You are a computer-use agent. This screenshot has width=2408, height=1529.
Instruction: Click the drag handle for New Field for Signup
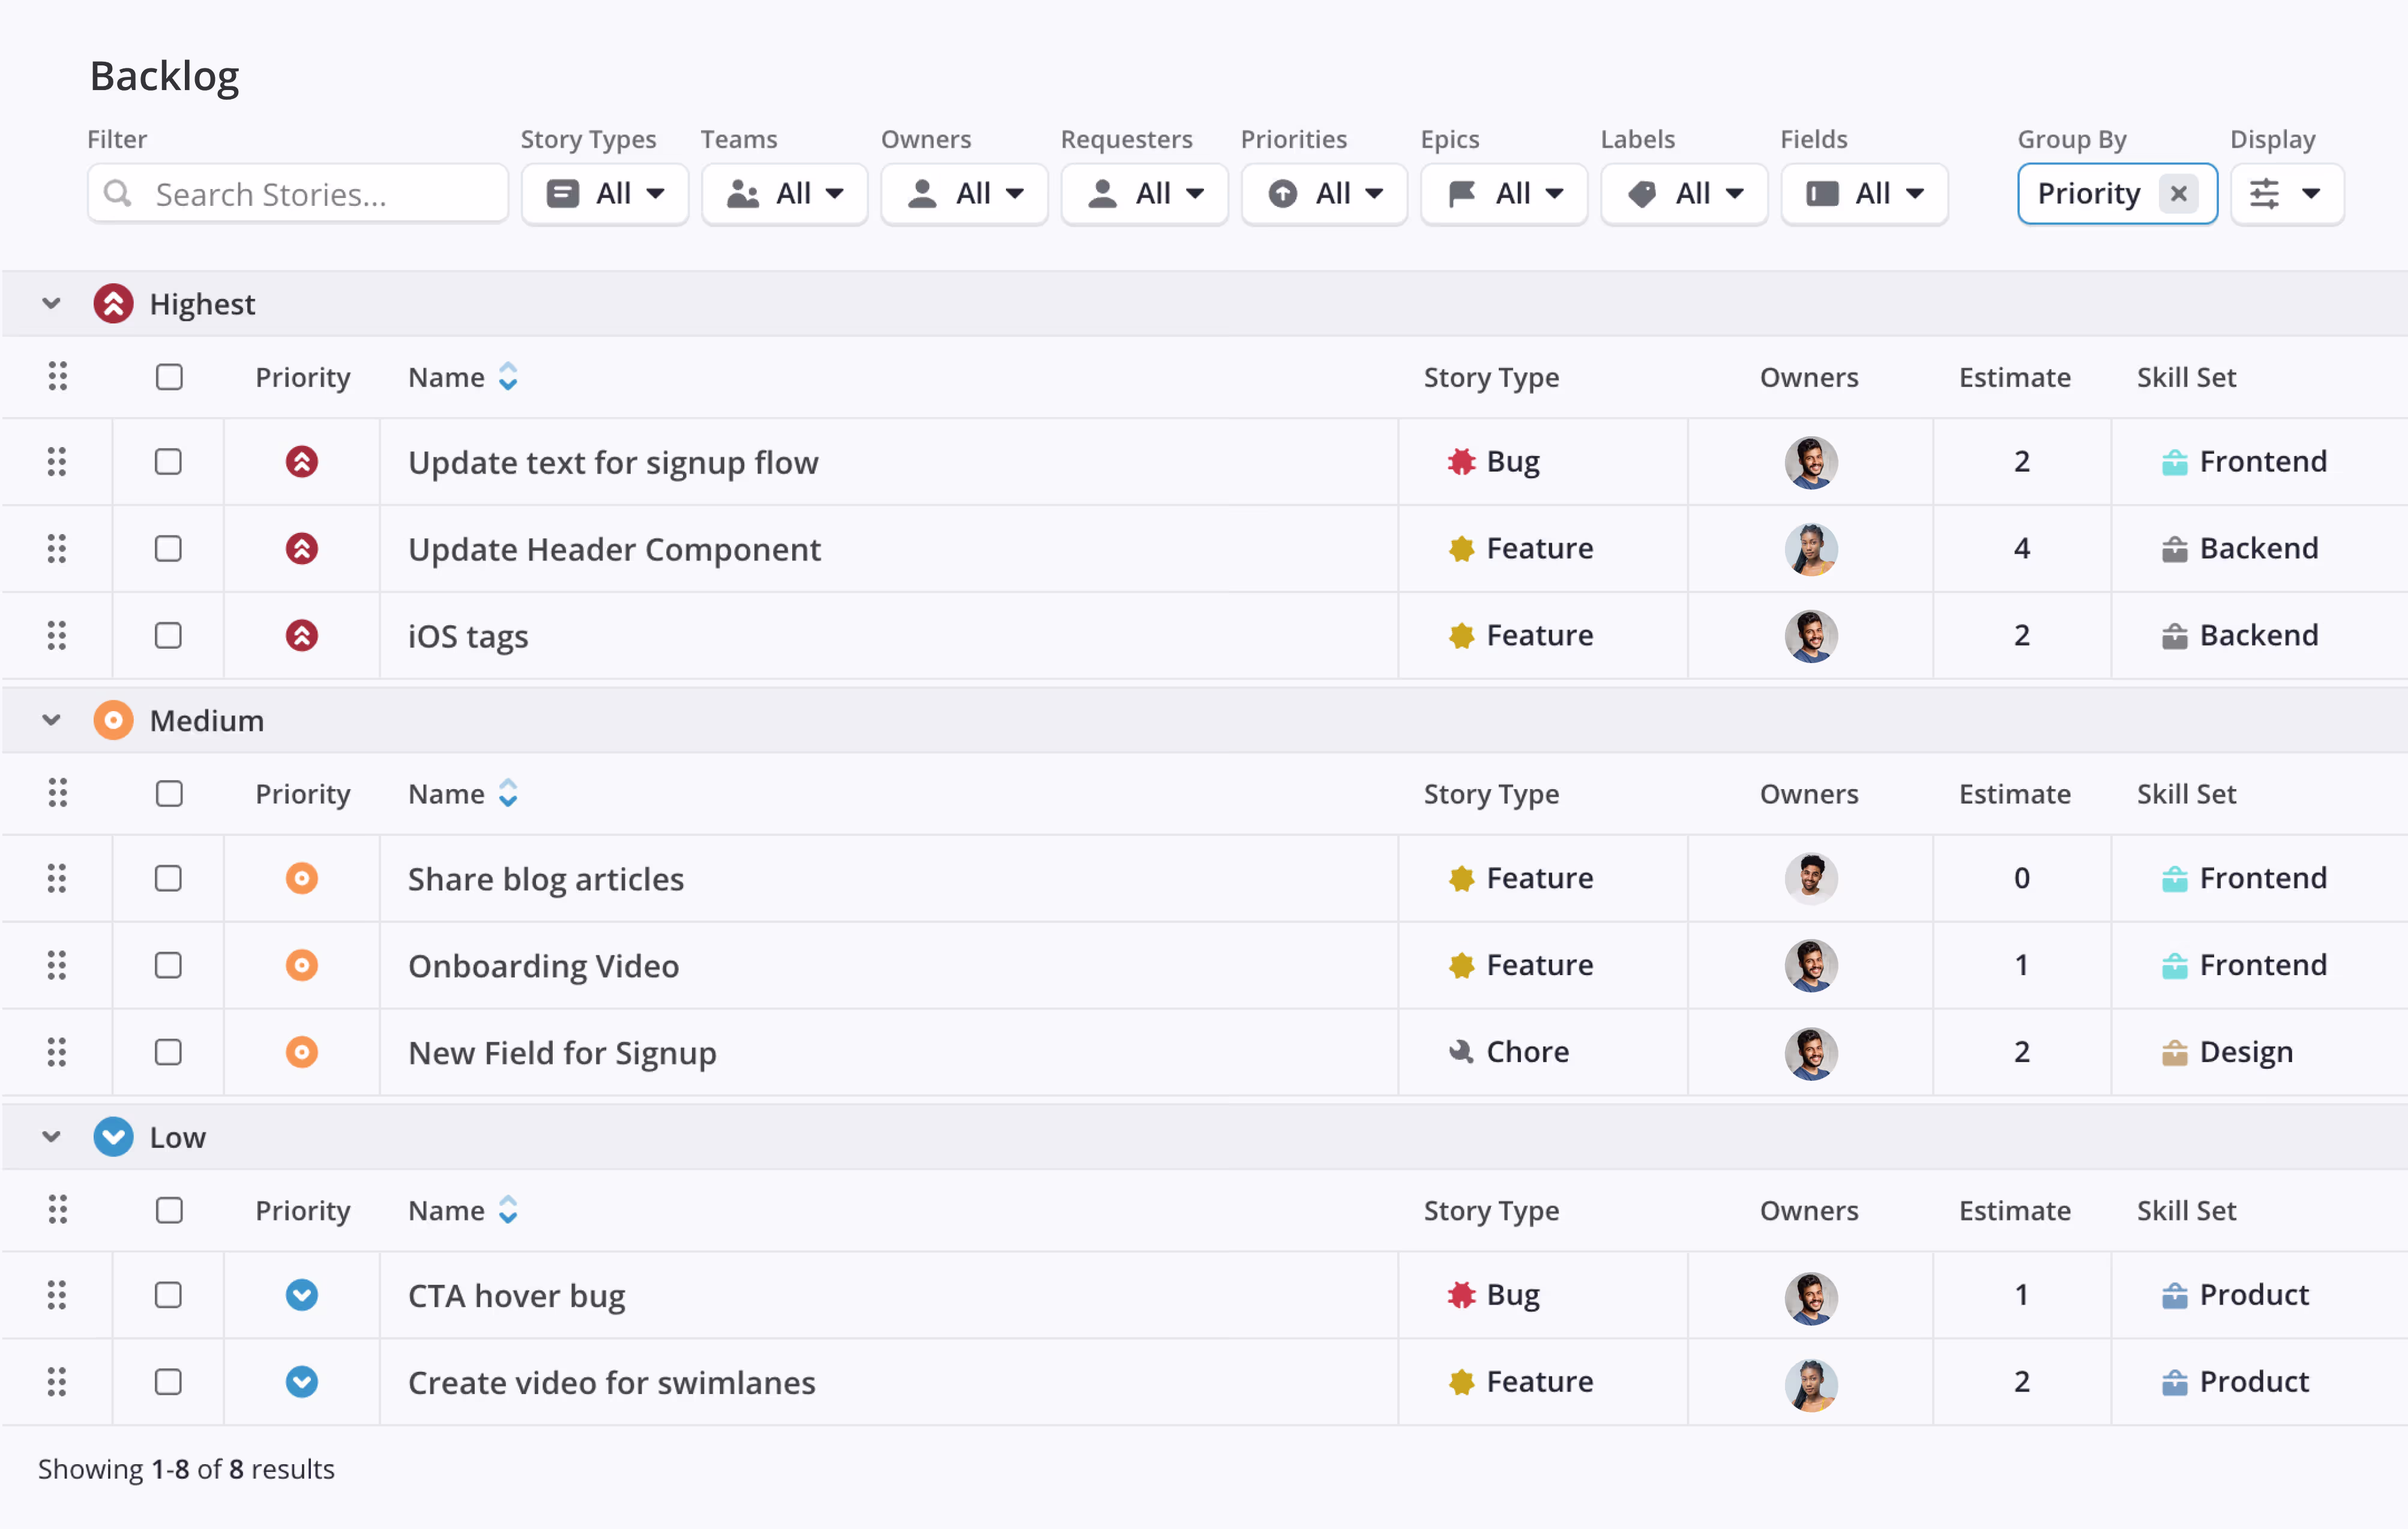[57, 1053]
